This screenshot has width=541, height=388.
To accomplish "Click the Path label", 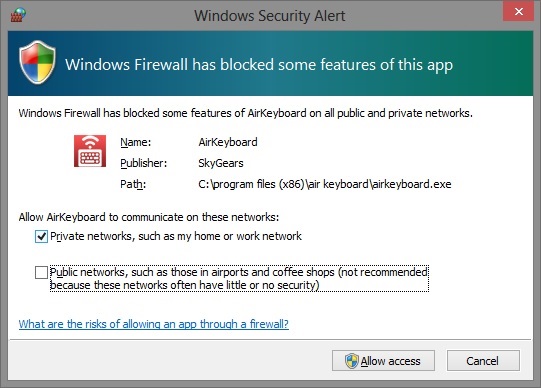I will (133, 184).
